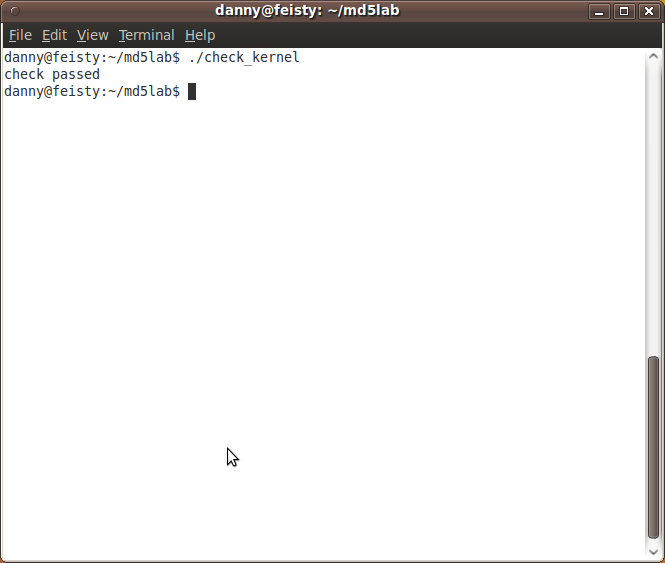The height and width of the screenshot is (563, 665).
Task: Minimize the terminal window
Action: [599, 11]
